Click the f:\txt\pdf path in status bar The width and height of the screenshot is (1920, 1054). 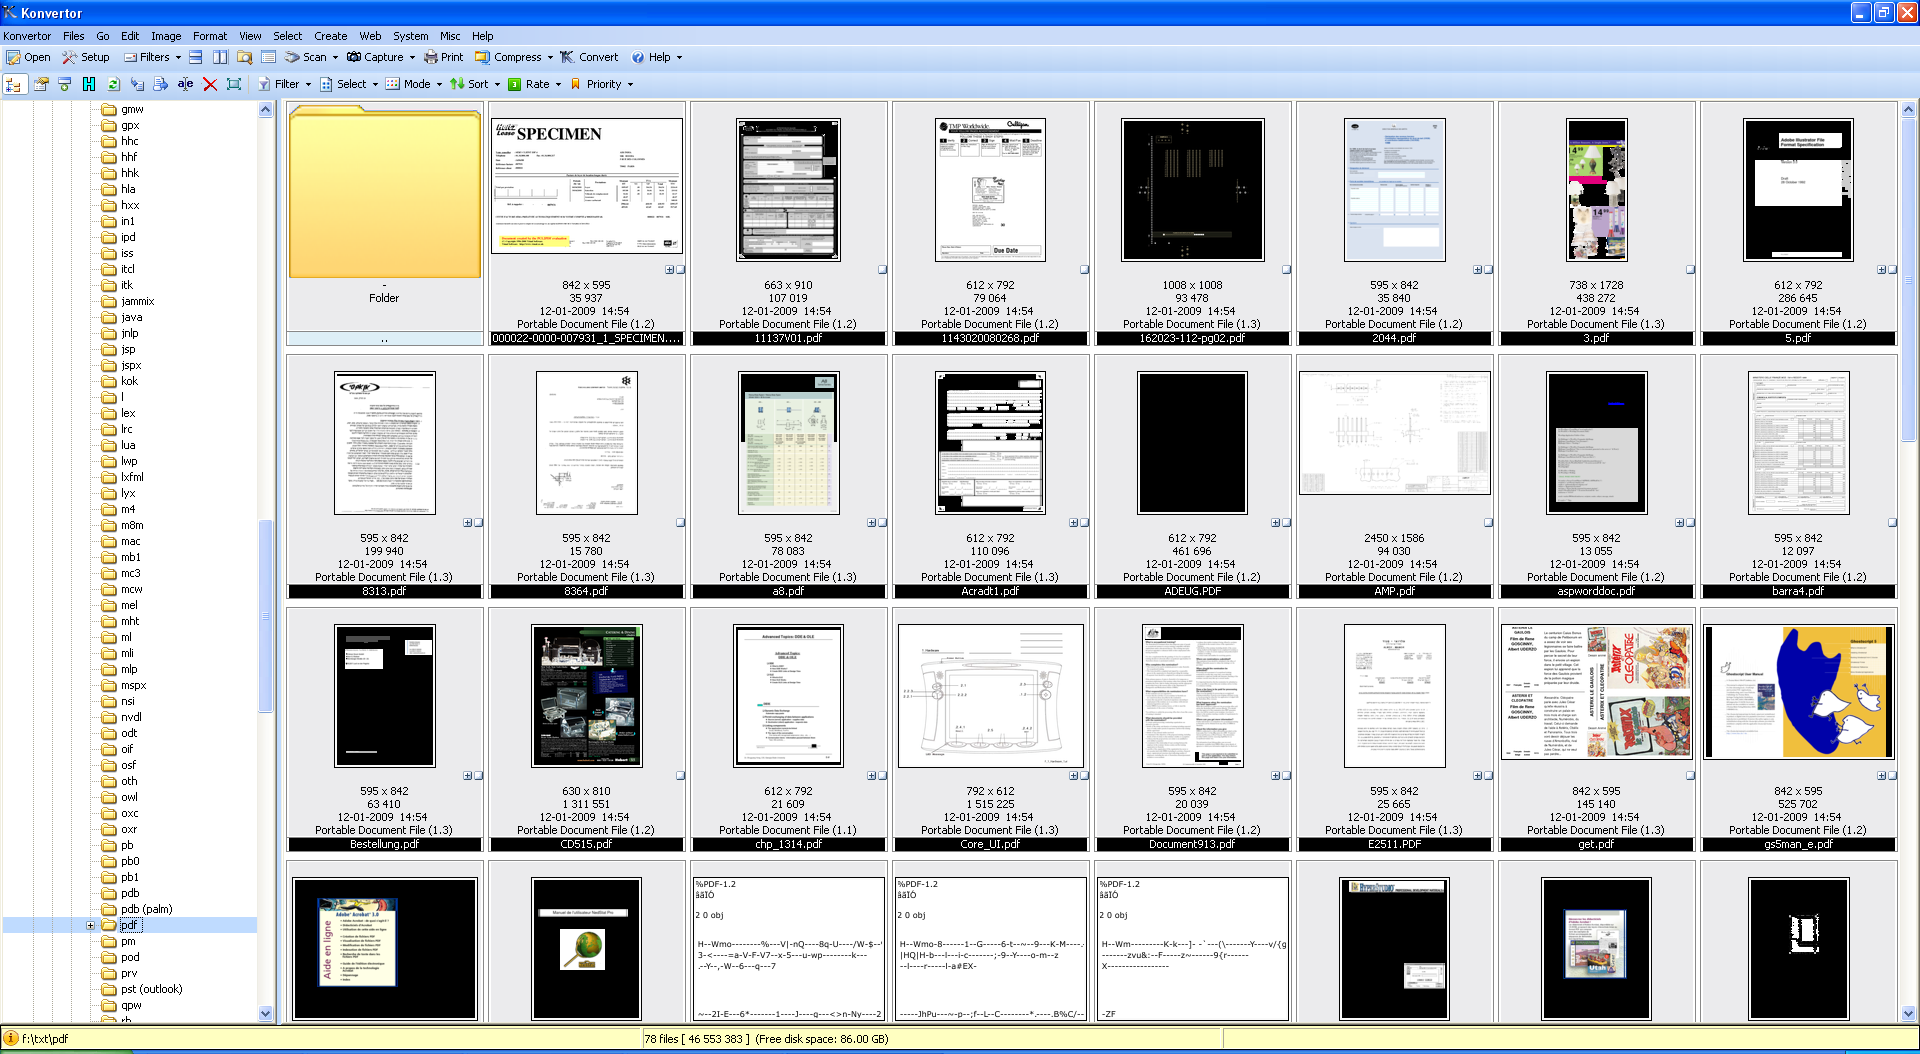click(x=45, y=1039)
